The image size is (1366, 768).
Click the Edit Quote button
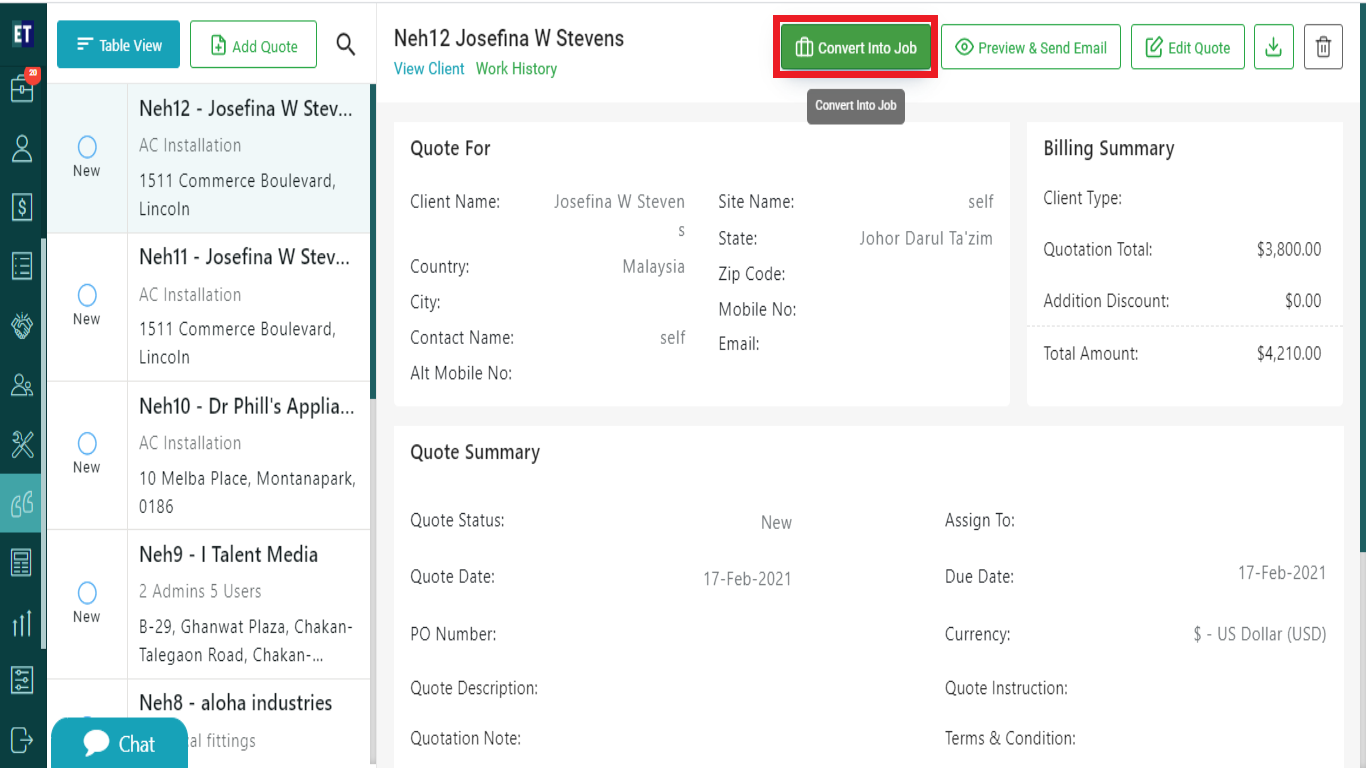point(1188,47)
